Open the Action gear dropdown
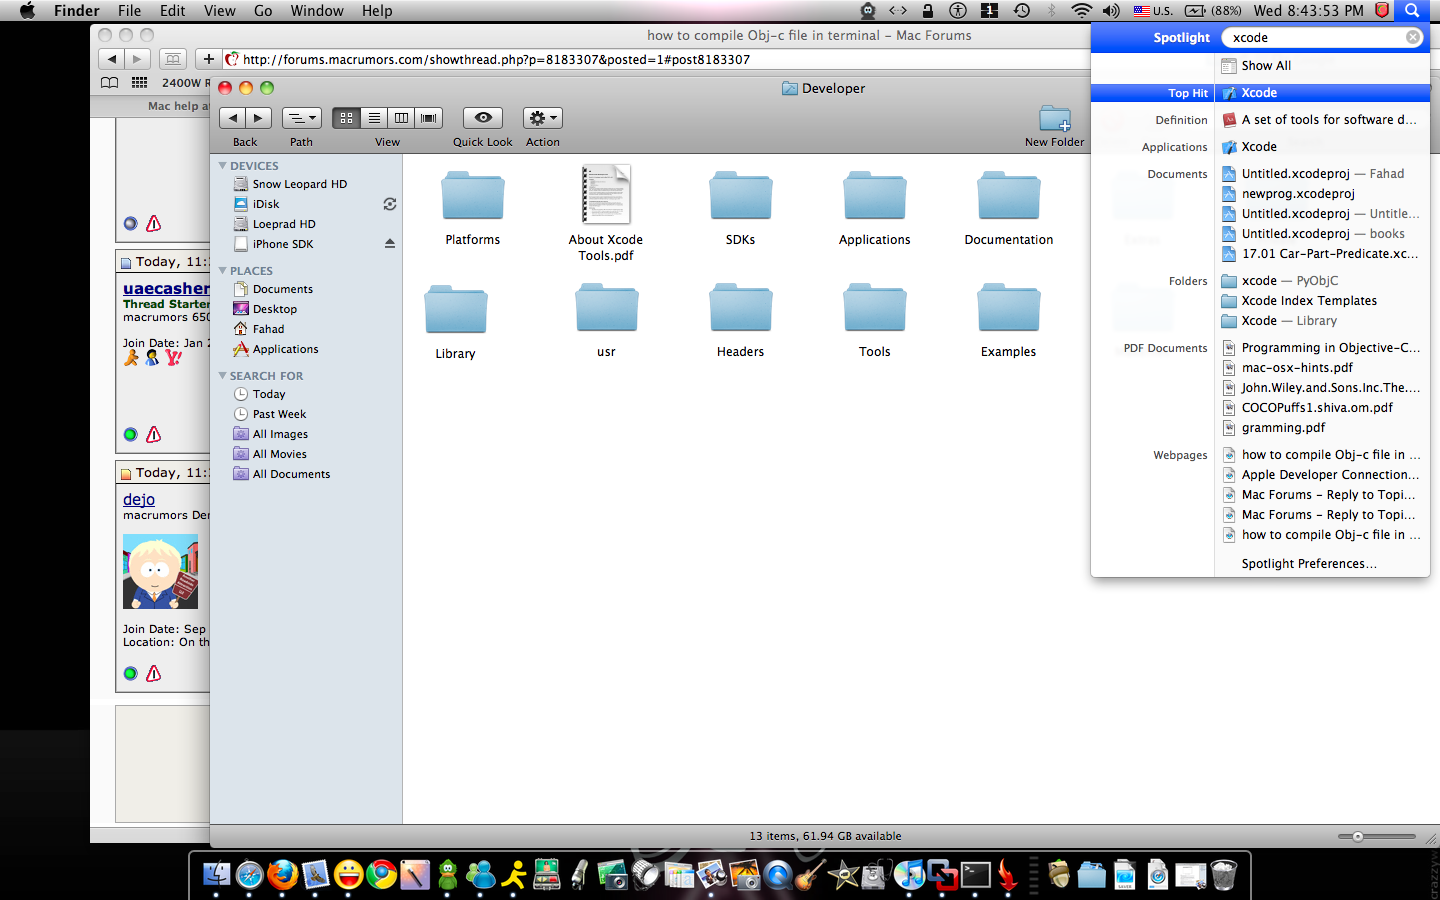This screenshot has width=1440, height=900. click(x=543, y=118)
